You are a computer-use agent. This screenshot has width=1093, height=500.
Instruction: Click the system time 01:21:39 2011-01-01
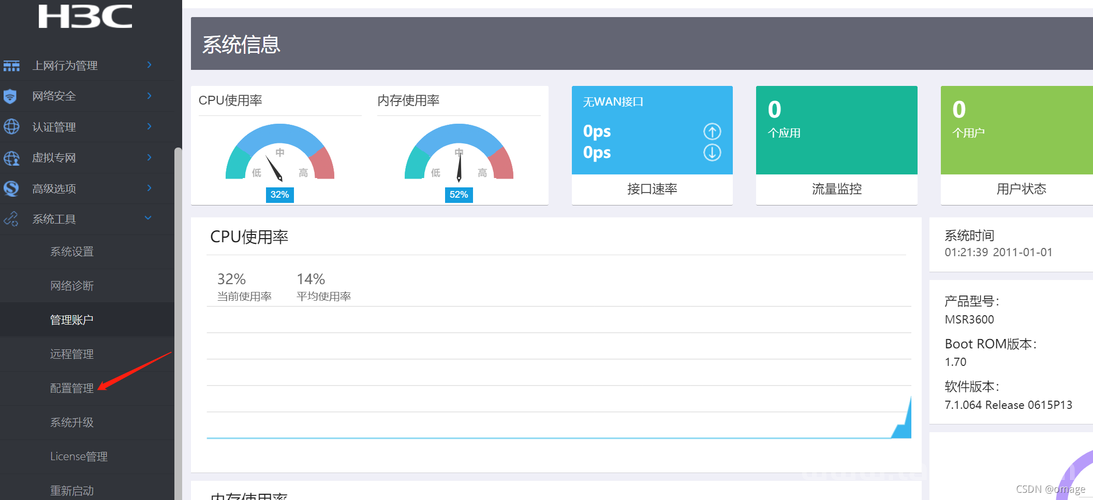click(998, 252)
